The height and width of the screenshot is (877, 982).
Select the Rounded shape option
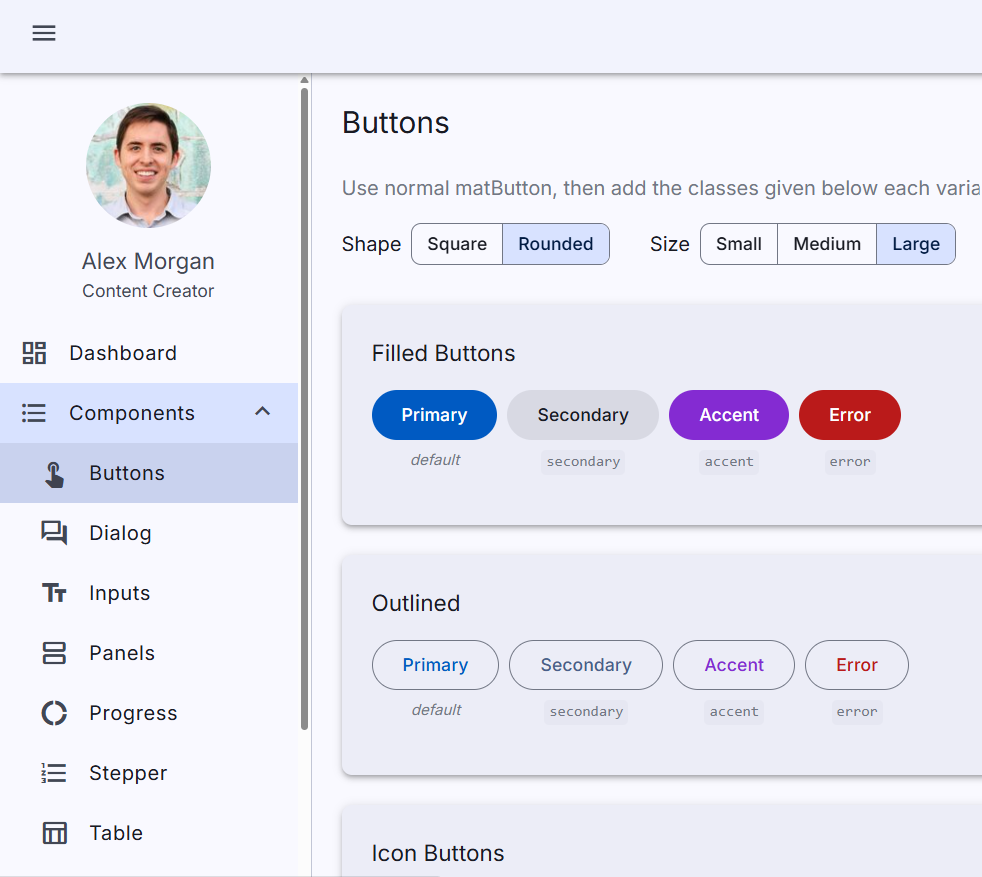click(556, 244)
